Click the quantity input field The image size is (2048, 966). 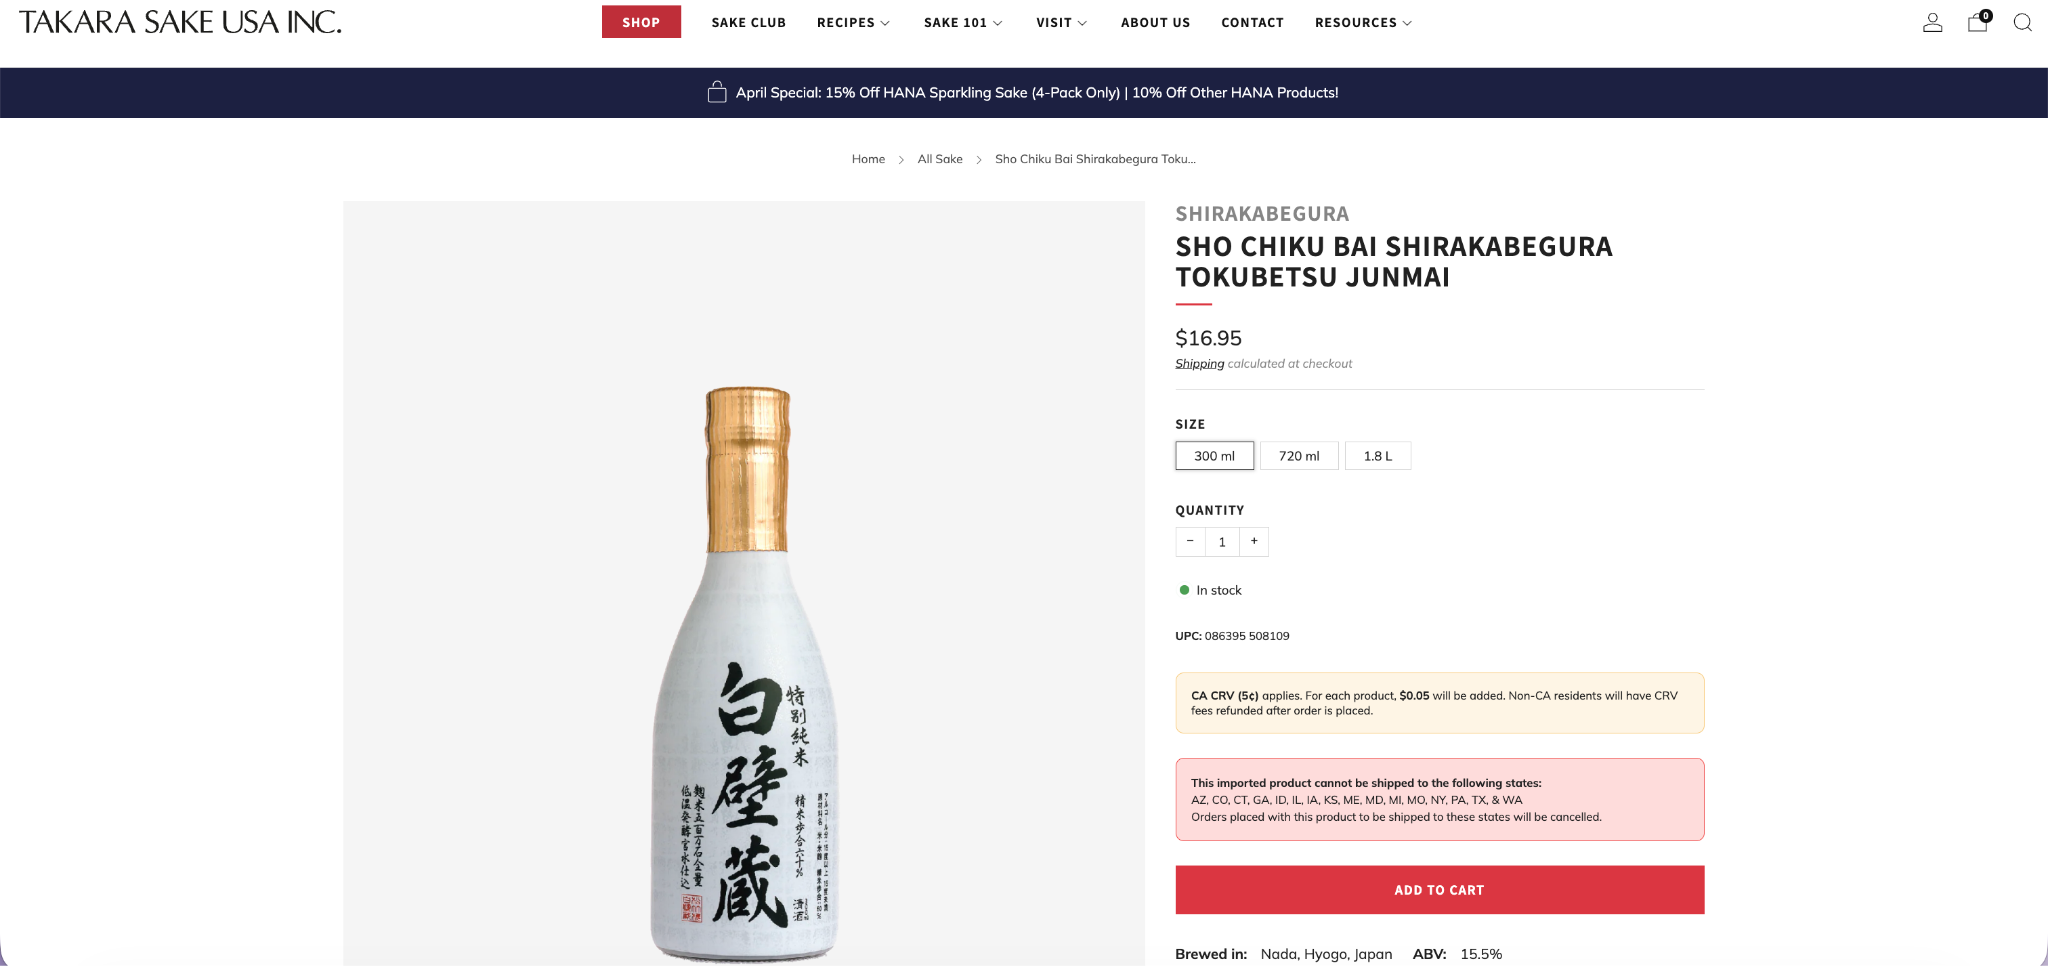(x=1222, y=542)
